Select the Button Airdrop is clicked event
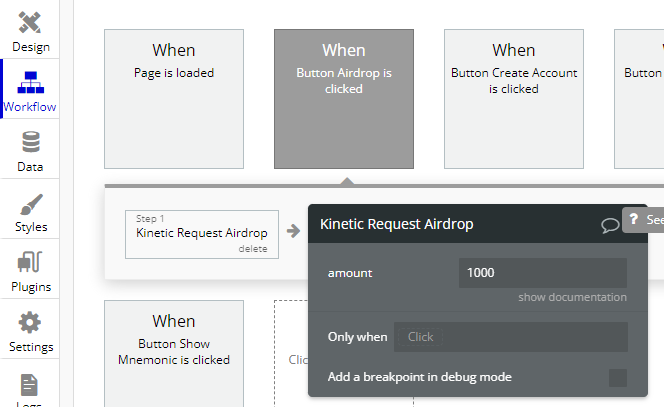Viewport: 664px width, 407px height. (344, 98)
